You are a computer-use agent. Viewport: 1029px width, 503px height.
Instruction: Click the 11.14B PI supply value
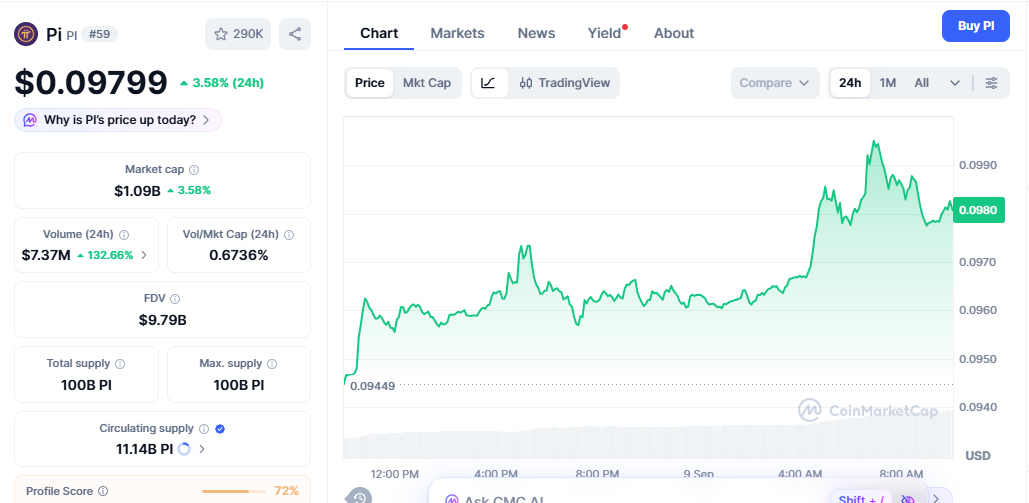pyautogui.click(x=144, y=449)
